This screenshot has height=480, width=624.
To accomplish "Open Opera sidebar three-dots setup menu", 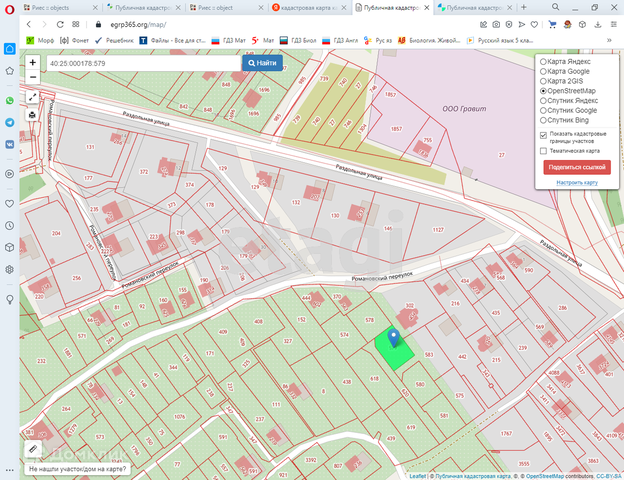I will coord(9,468).
